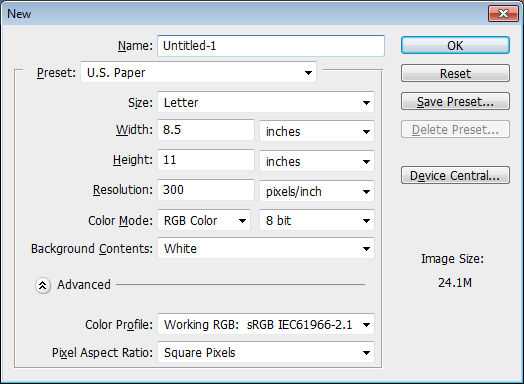Open the Resolution units pixels/inch dropdown
The image size is (524, 384).
coord(317,191)
